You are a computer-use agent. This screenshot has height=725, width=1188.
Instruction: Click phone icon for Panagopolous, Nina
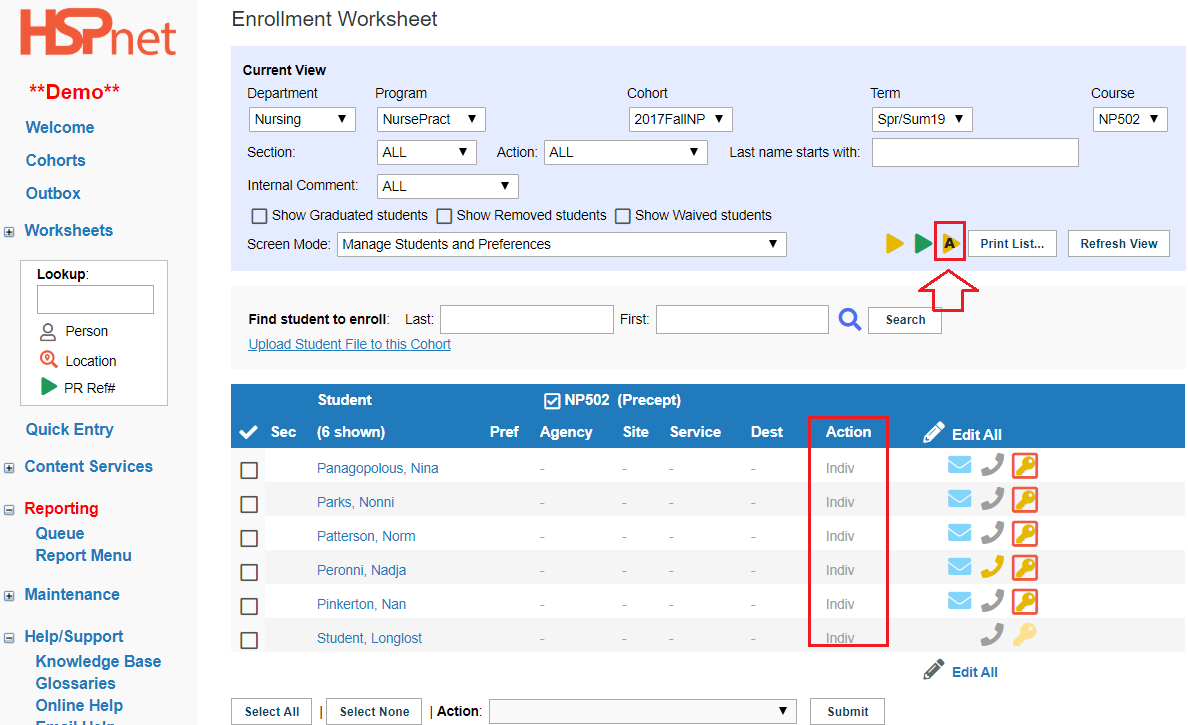992,464
